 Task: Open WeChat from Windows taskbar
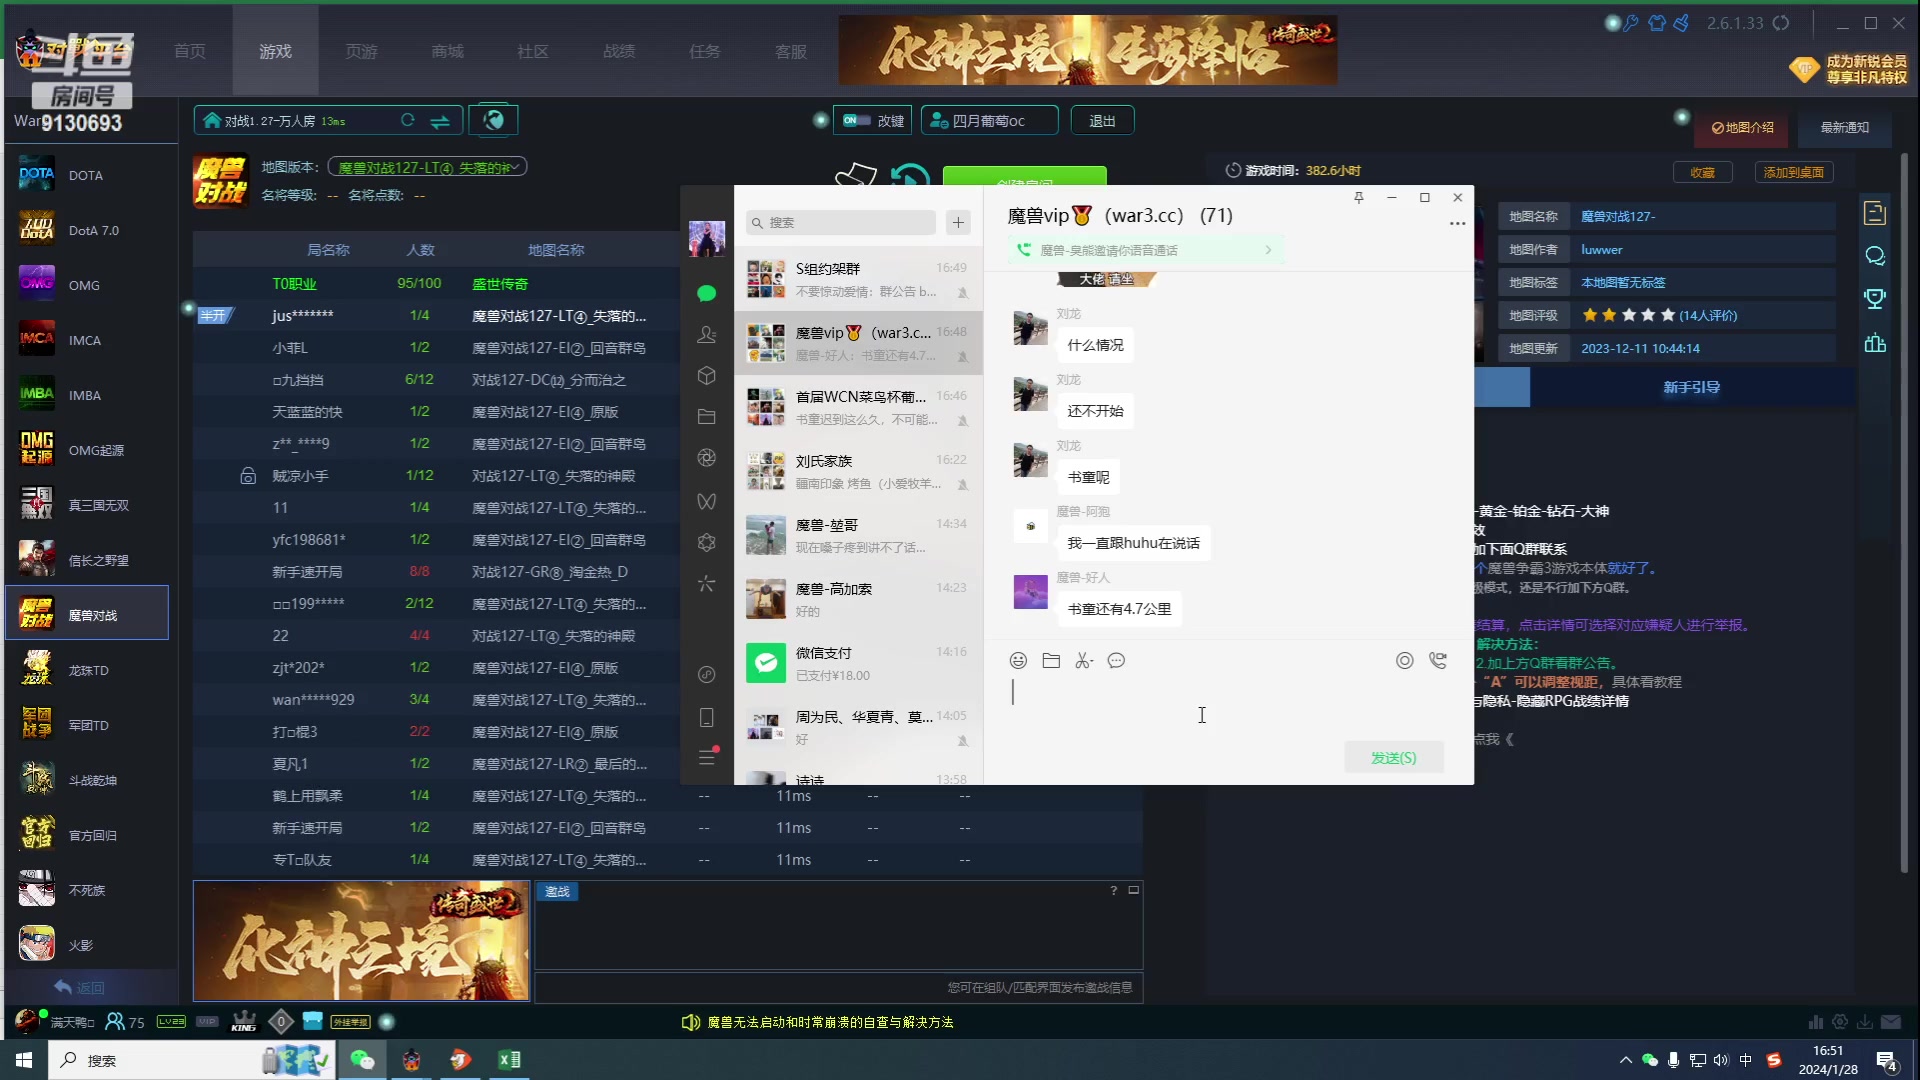click(362, 1060)
